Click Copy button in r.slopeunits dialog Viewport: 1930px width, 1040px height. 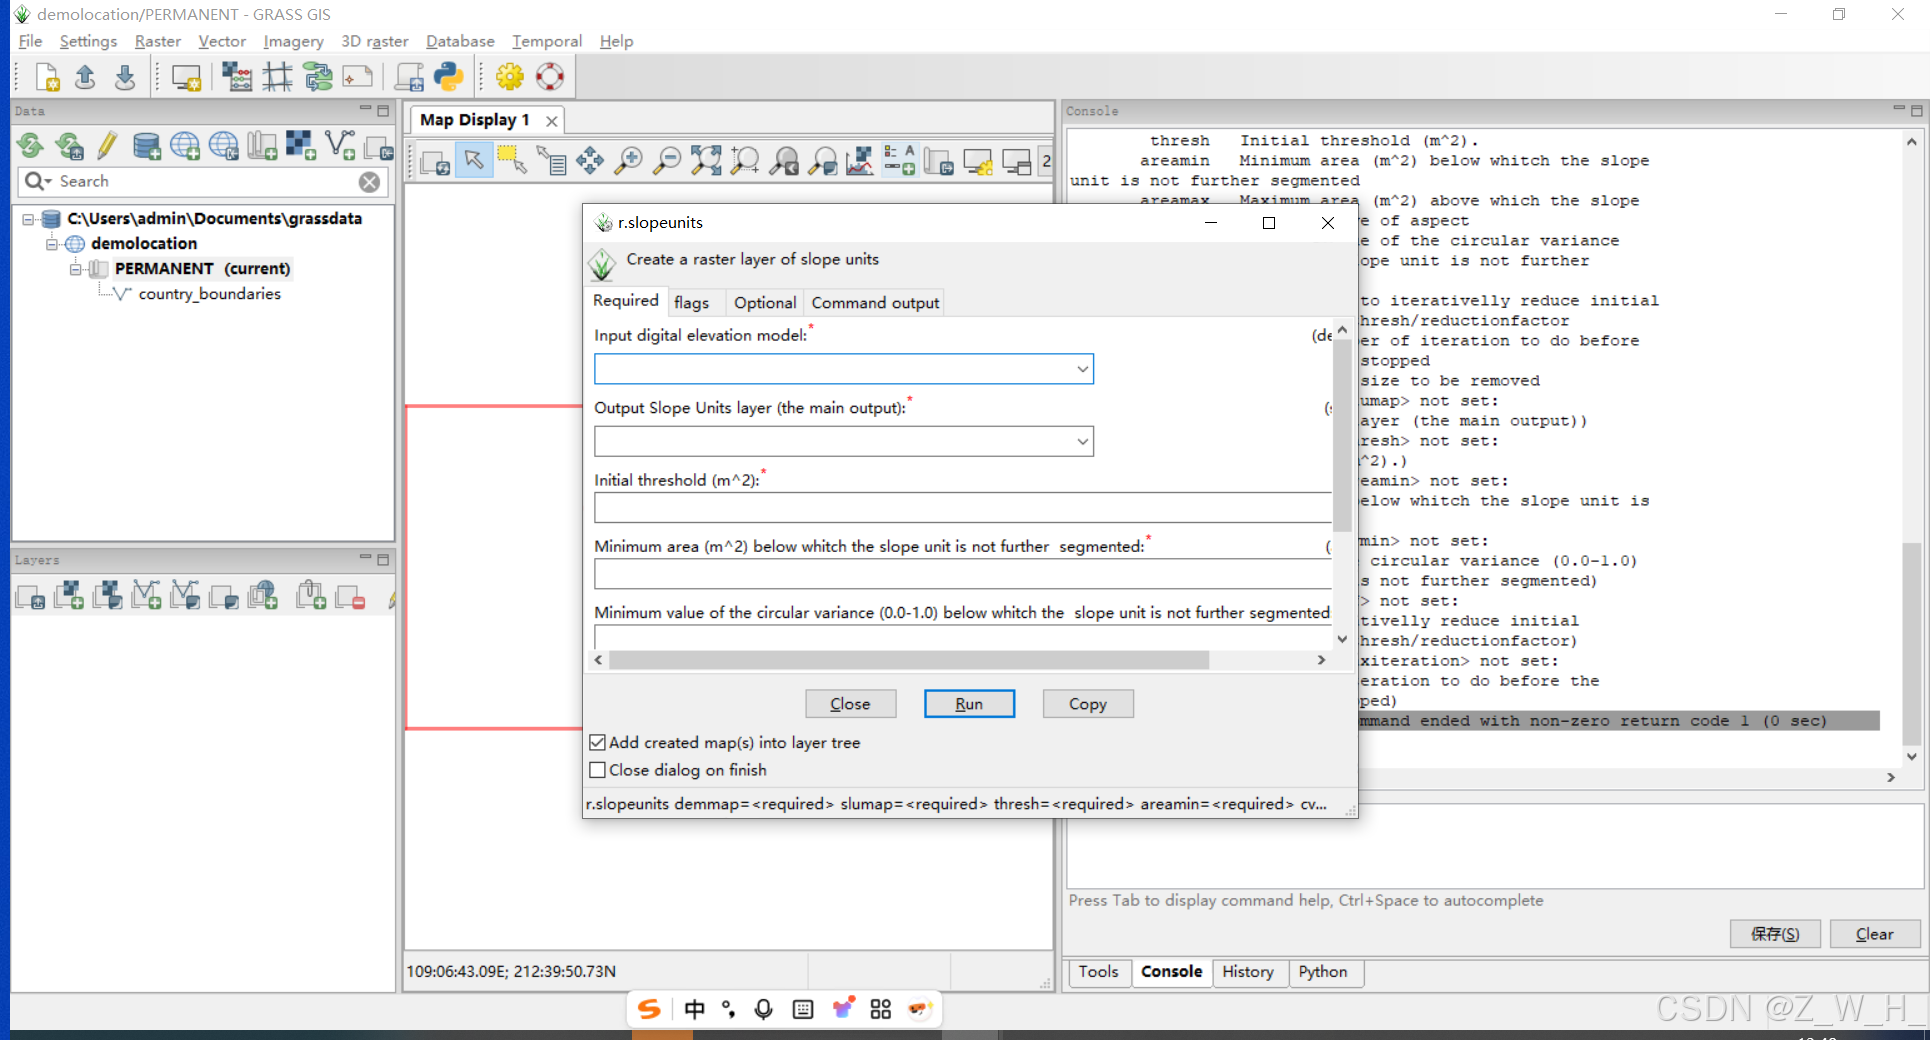(x=1088, y=704)
